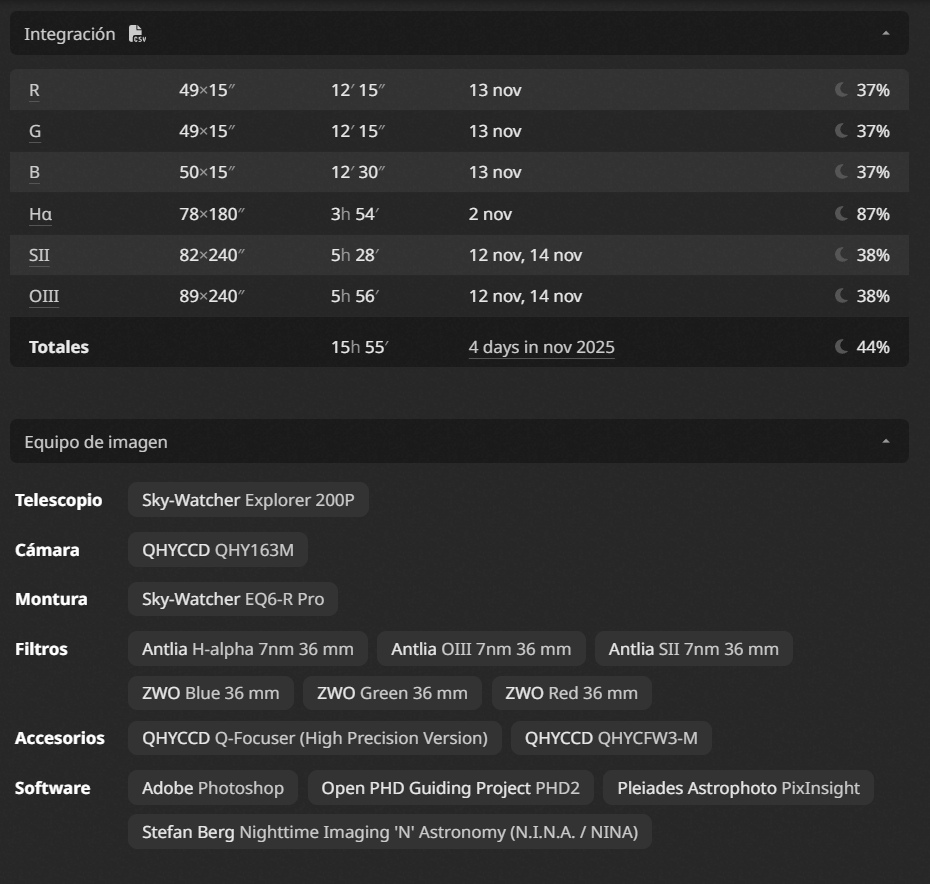Screen dimensions: 930x884
Task: Open the Pleiades Astrophoto PixInsight tag
Action: [x=738, y=787]
